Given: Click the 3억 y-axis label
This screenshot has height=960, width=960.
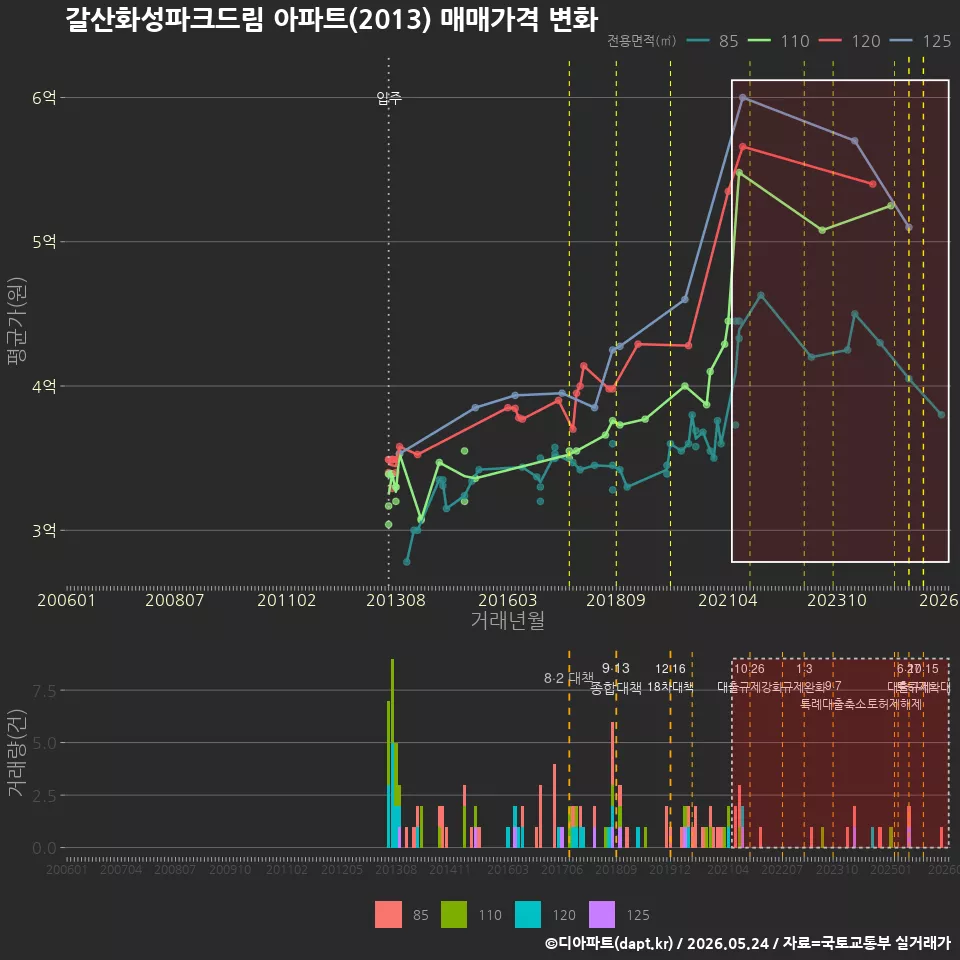Looking at the screenshot, I should (x=44, y=530).
